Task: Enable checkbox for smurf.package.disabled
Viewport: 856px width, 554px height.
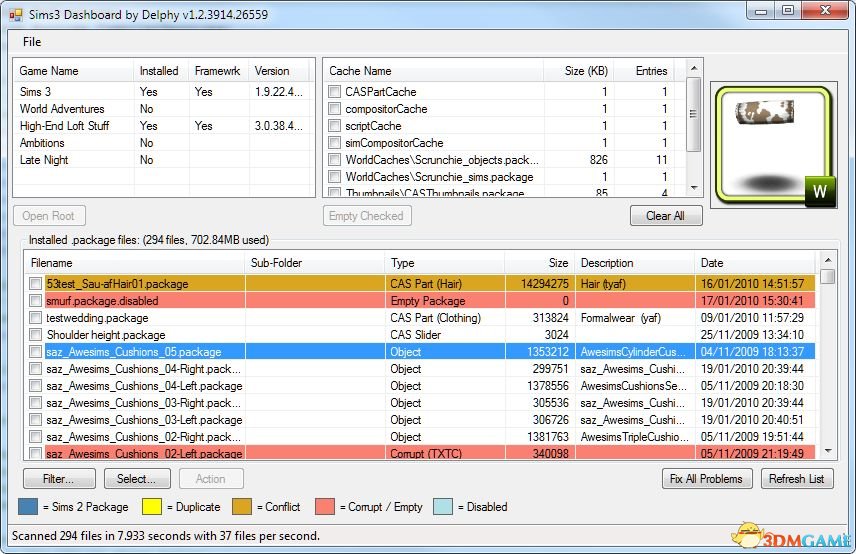Action: click(x=36, y=301)
